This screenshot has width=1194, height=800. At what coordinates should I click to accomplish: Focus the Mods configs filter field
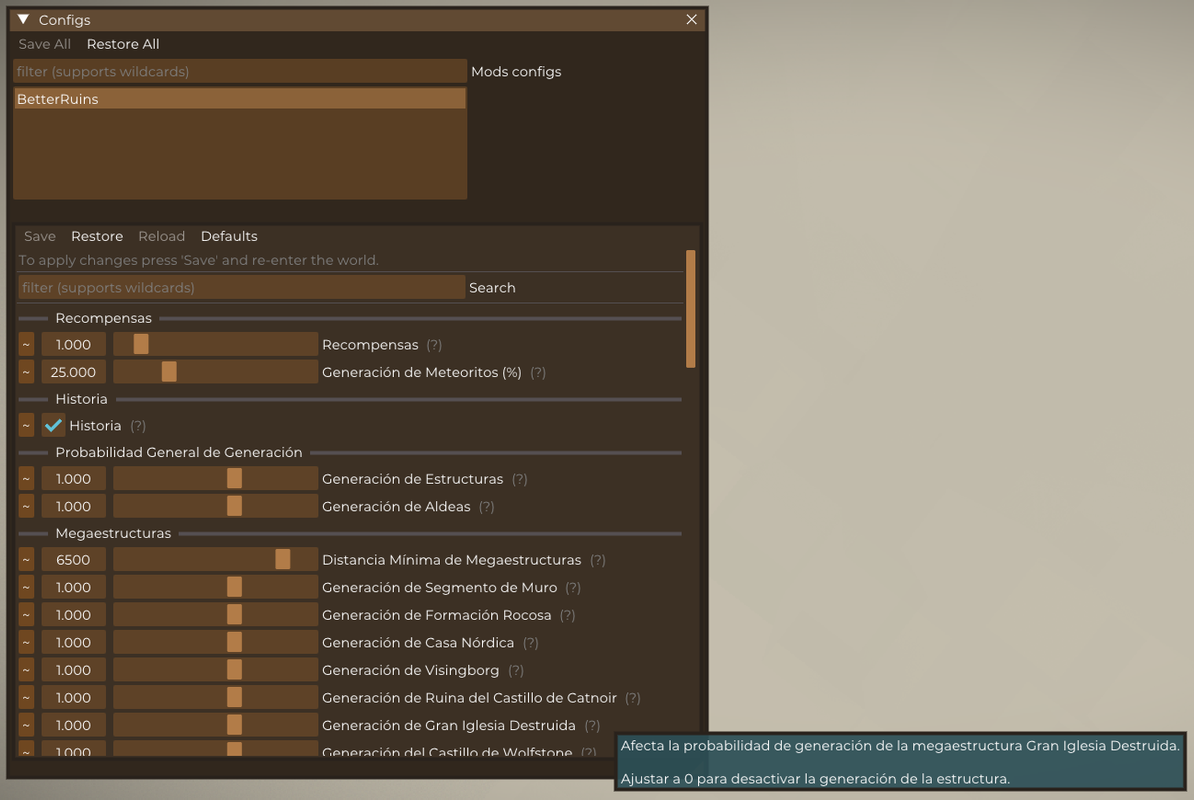click(240, 72)
